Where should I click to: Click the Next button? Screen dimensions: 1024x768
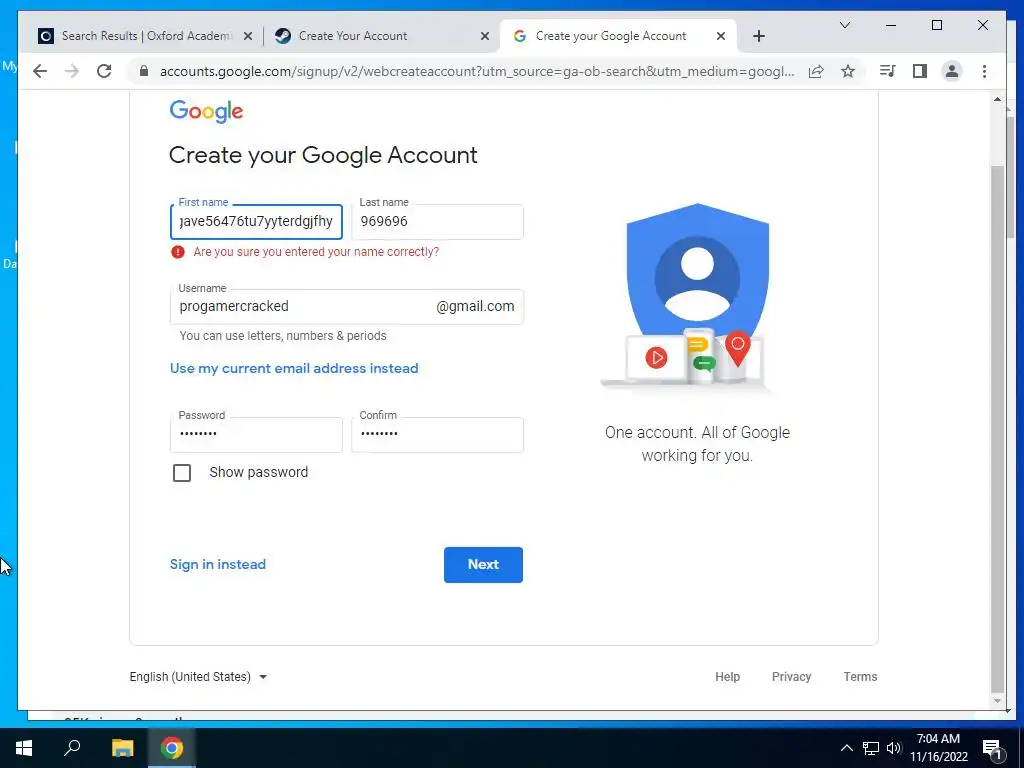[483, 565]
